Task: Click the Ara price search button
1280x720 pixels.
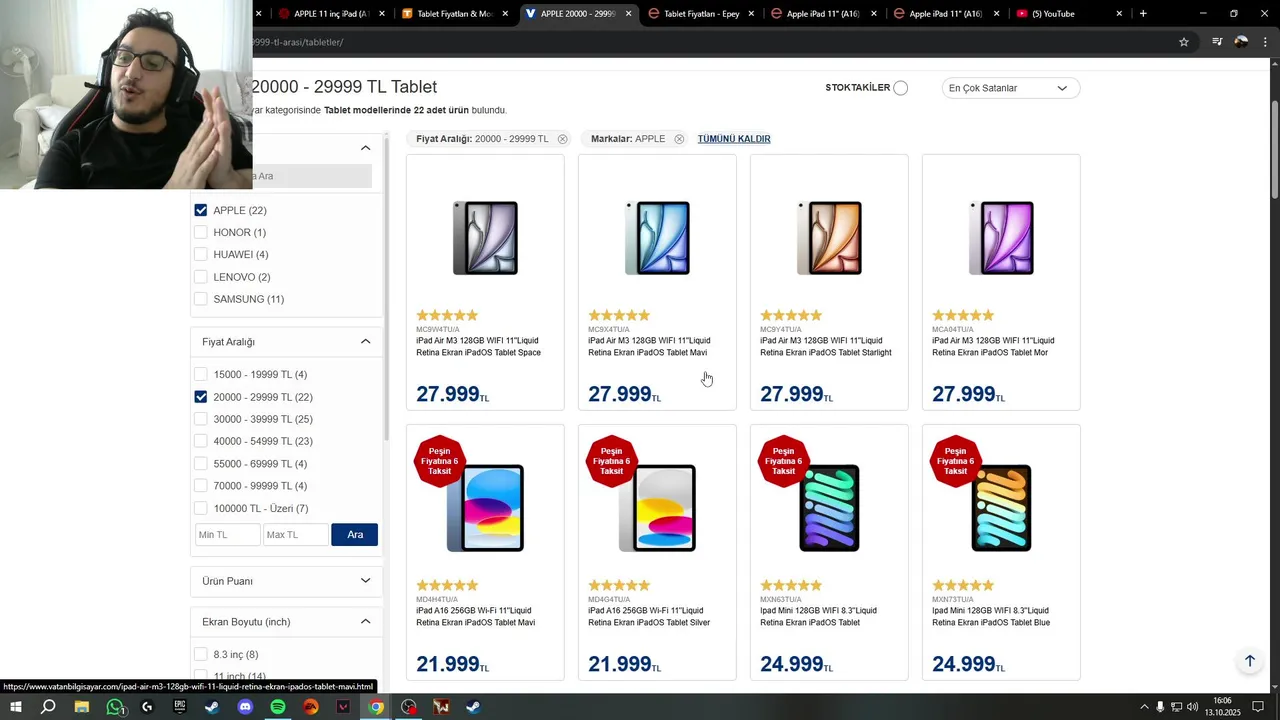Action: pyautogui.click(x=355, y=535)
